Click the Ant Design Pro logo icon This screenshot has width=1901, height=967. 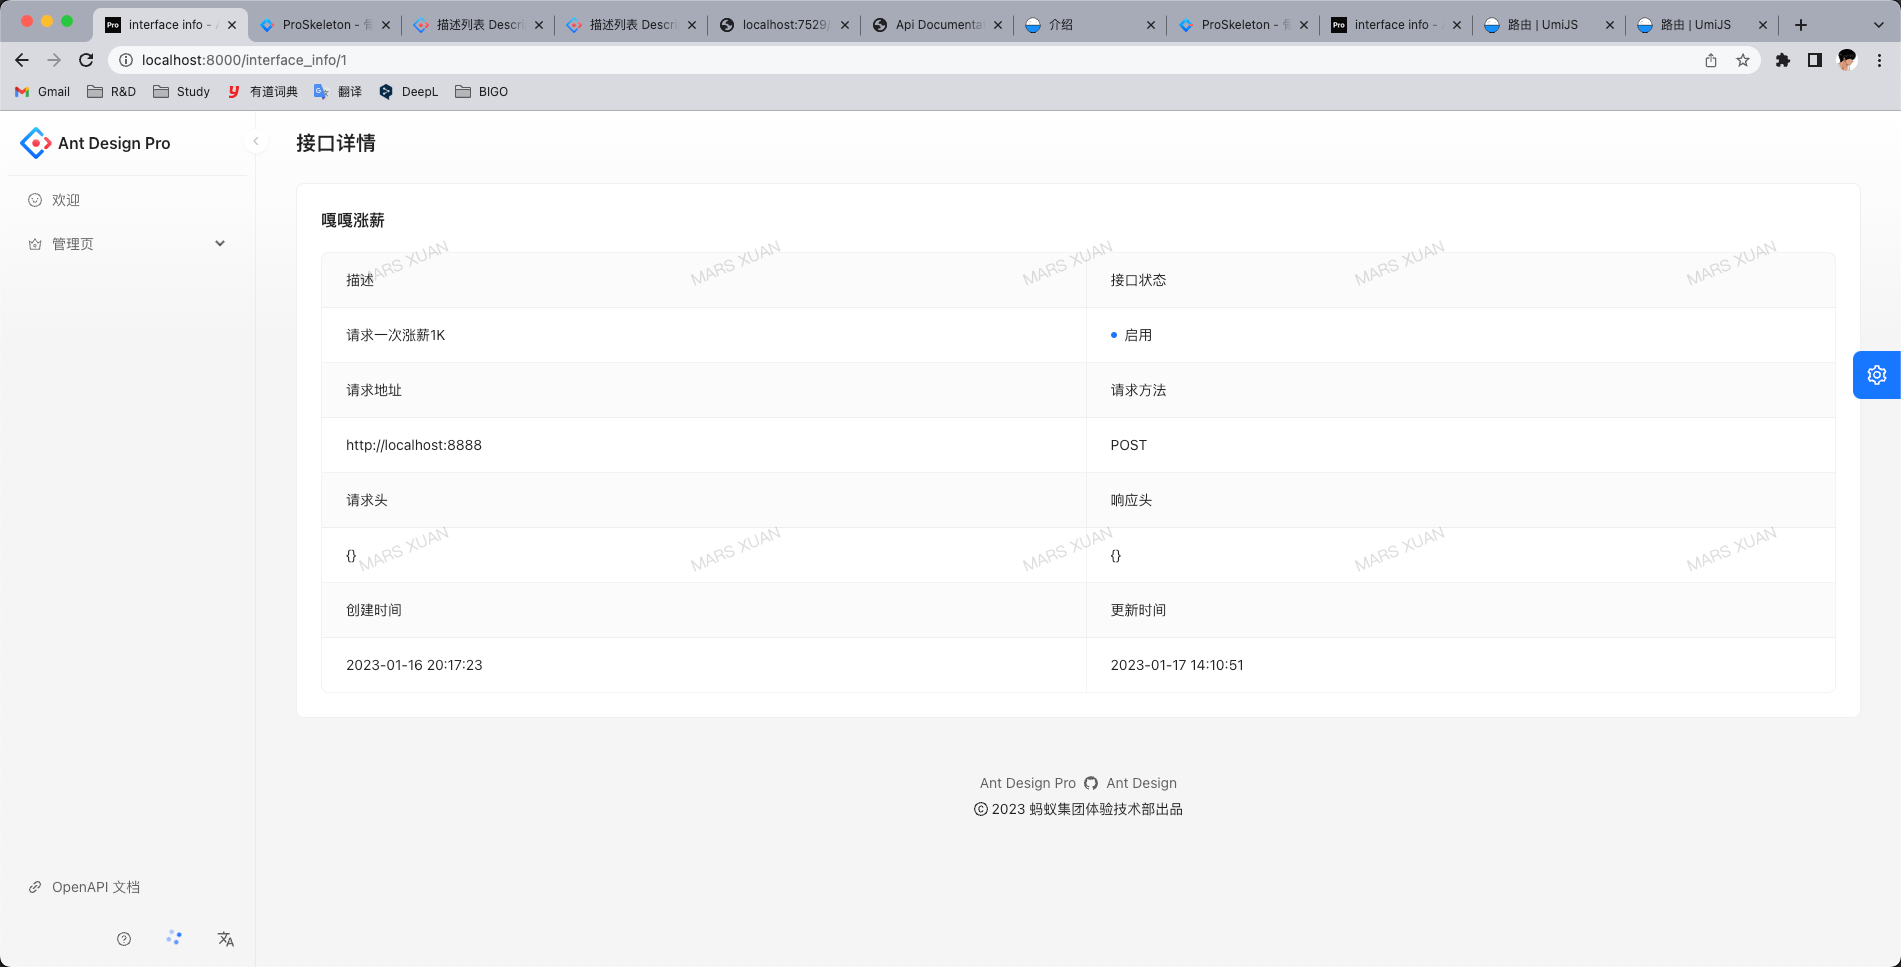coord(35,143)
